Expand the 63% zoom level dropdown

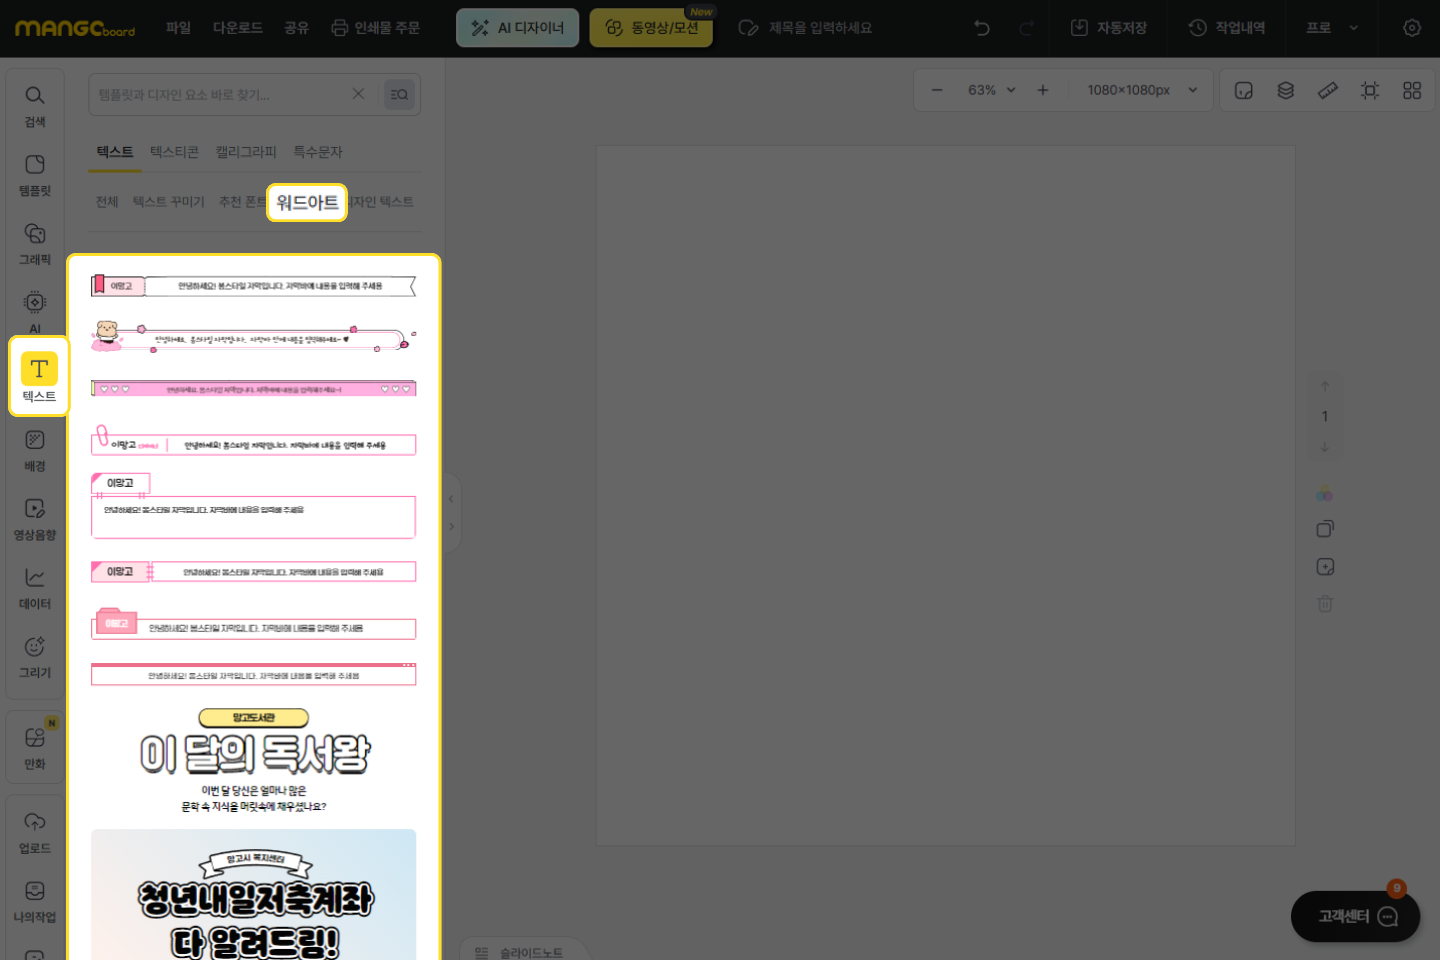click(x=991, y=90)
